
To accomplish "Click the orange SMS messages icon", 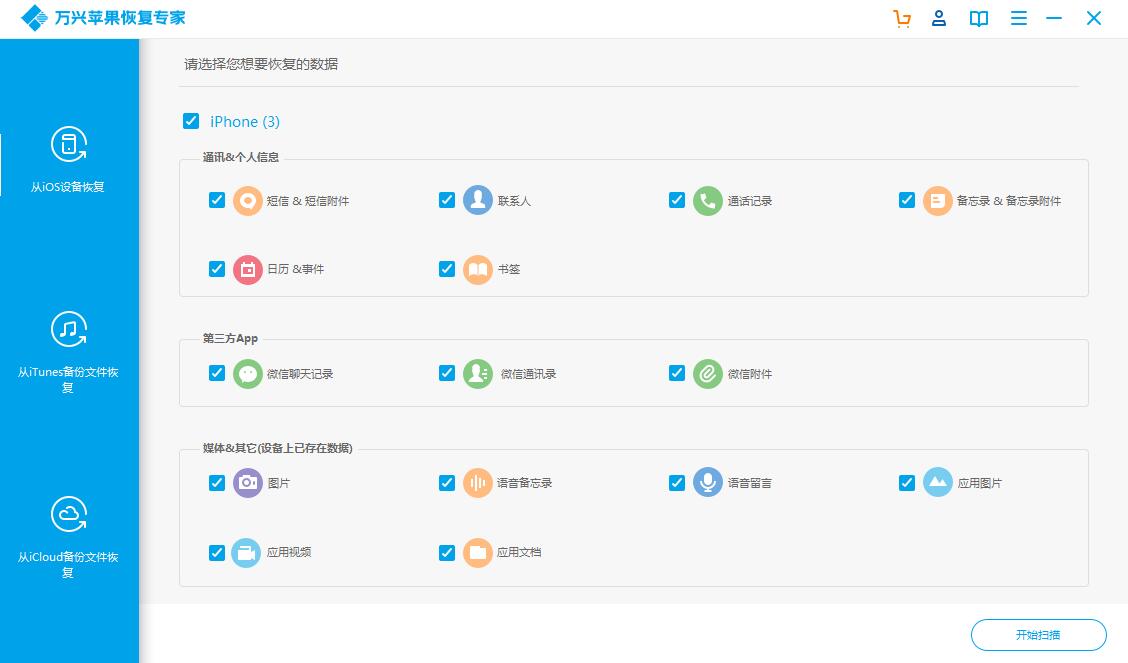I will pos(247,201).
